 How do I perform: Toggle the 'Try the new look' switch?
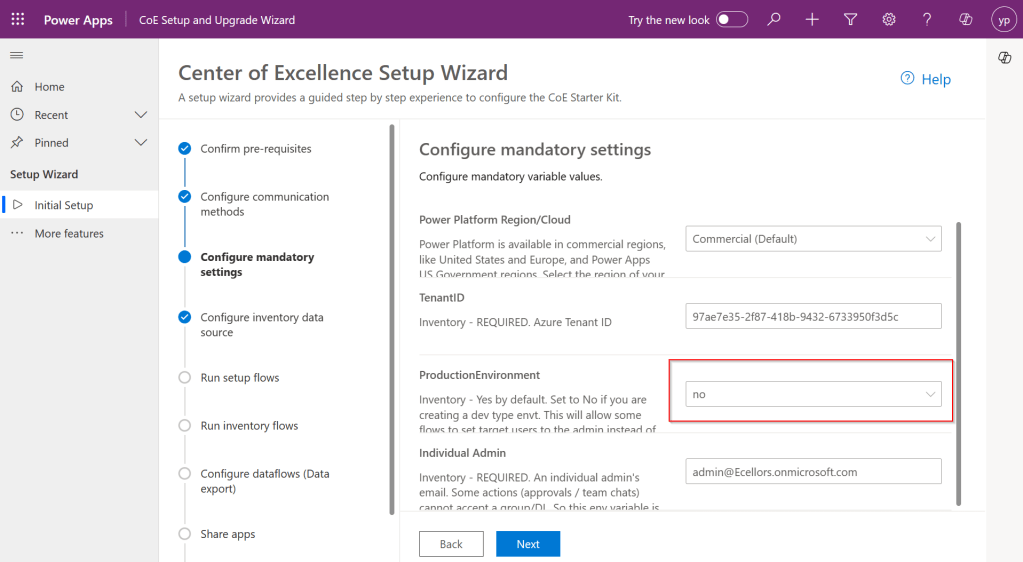pyautogui.click(x=732, y=20)
